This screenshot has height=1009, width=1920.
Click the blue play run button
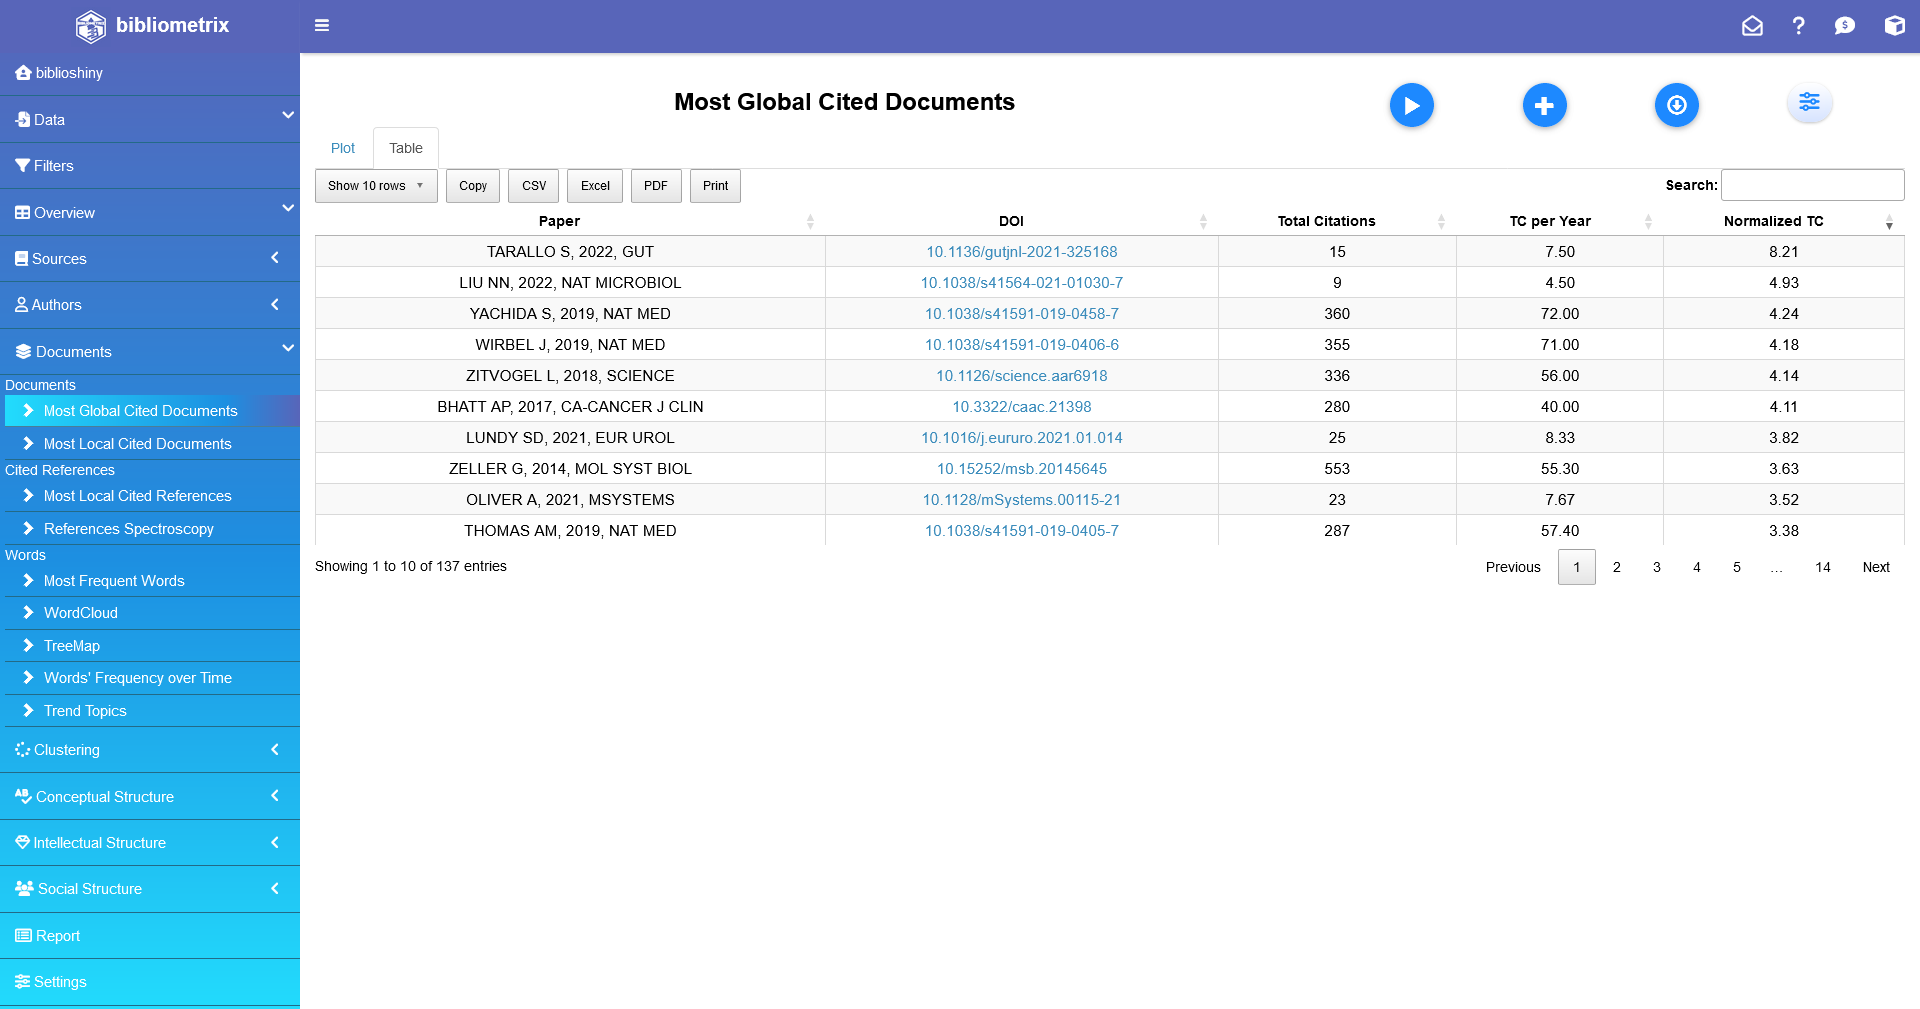(x=1411, y=105)
